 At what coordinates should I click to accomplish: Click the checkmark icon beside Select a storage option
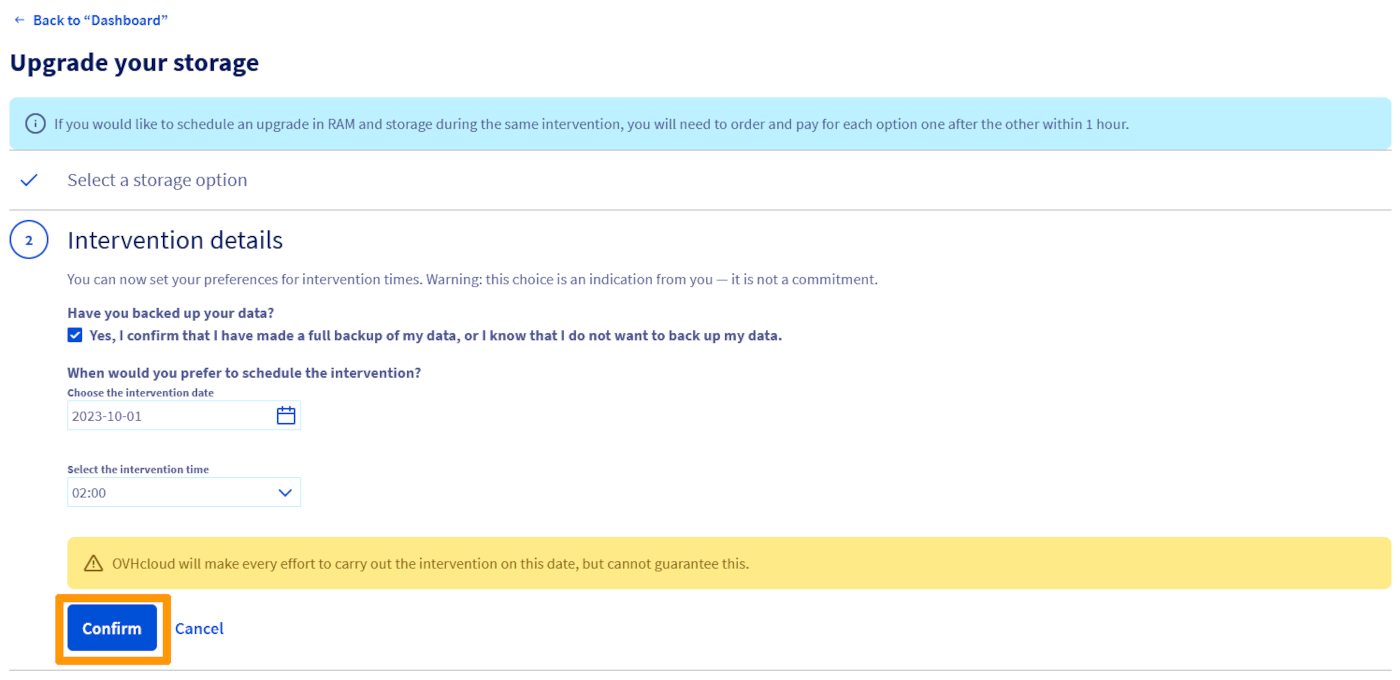[x=29, y=180]
